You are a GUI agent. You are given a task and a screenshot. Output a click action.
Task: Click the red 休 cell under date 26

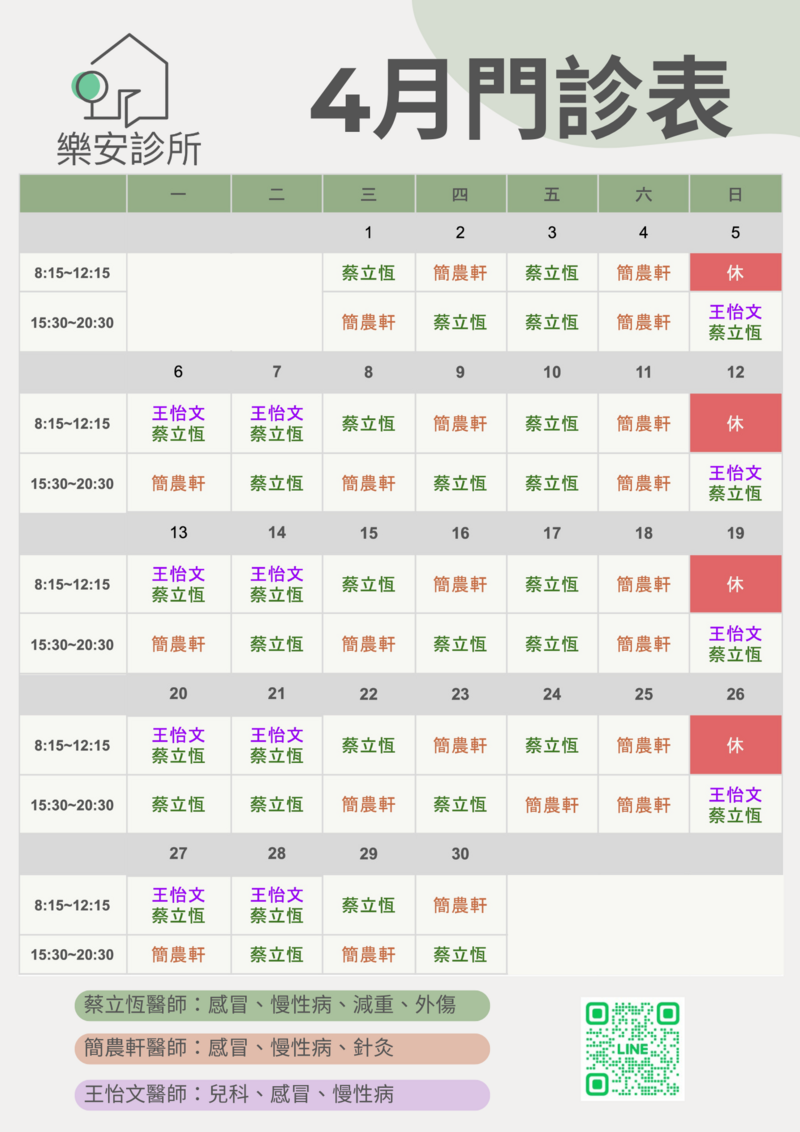click(735, 745)
